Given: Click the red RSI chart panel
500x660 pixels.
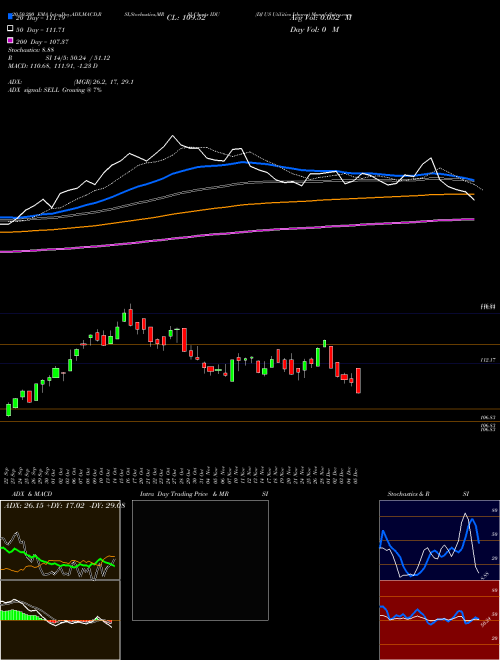Looking at the screenshot, I should pos(439,620).
